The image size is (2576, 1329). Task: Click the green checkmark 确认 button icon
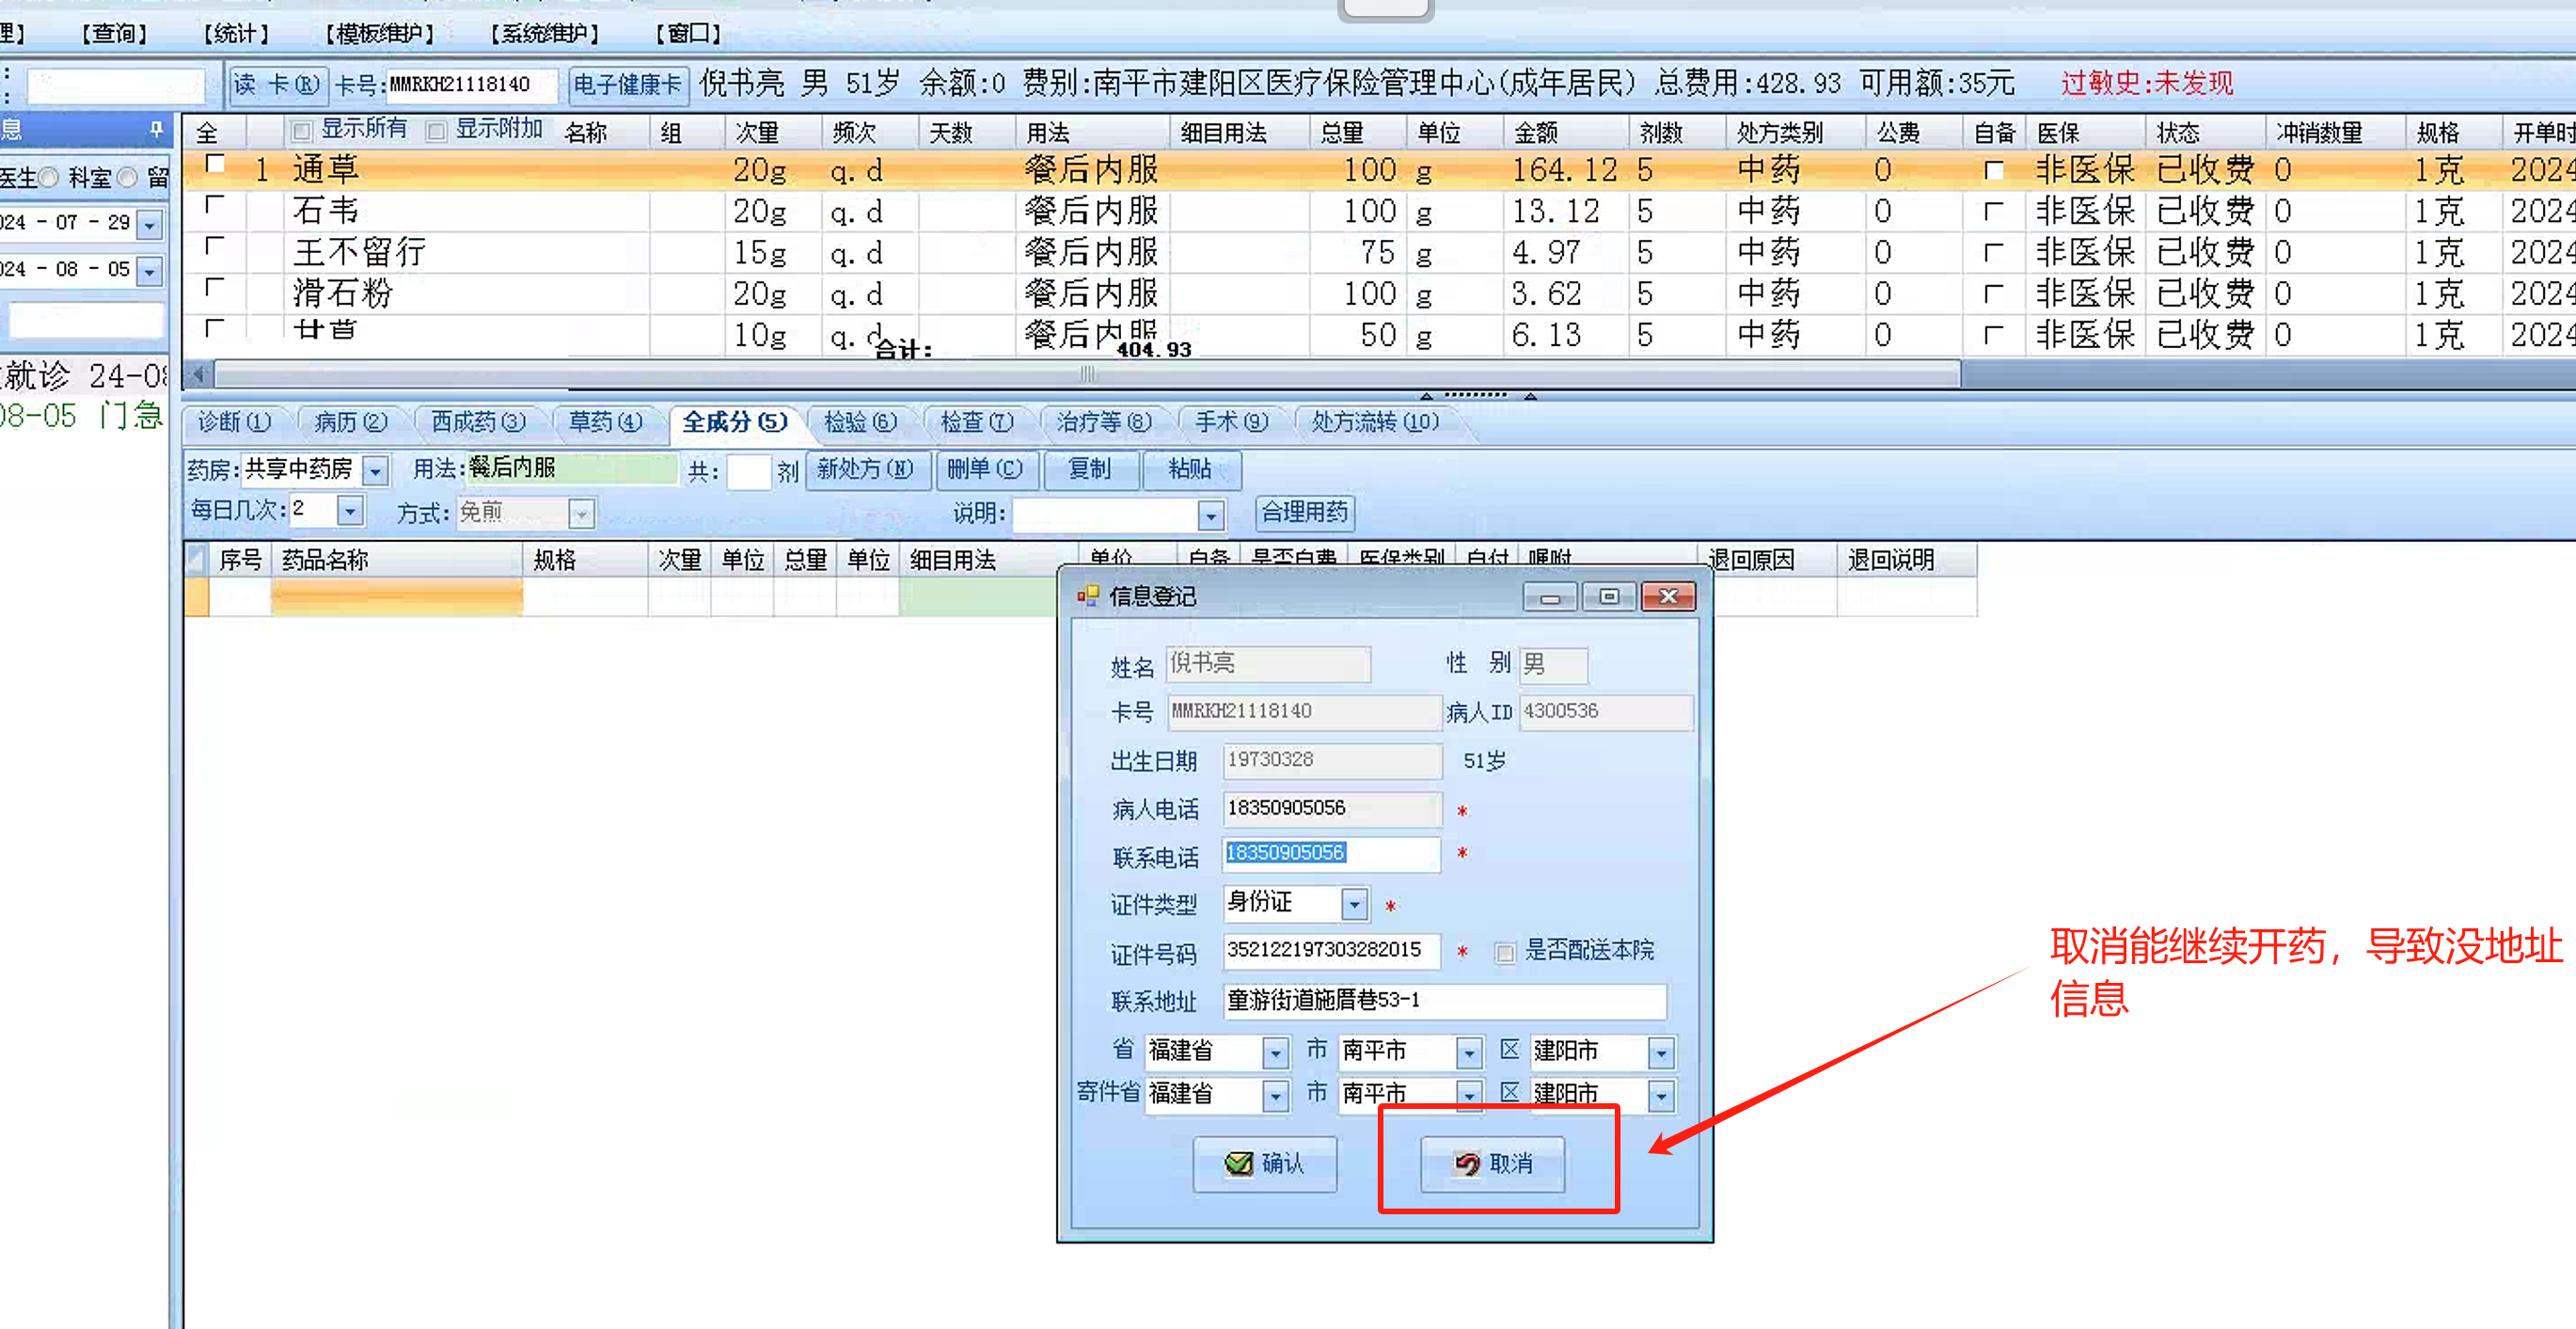pyautogui.click(x=1238, y=1163)
